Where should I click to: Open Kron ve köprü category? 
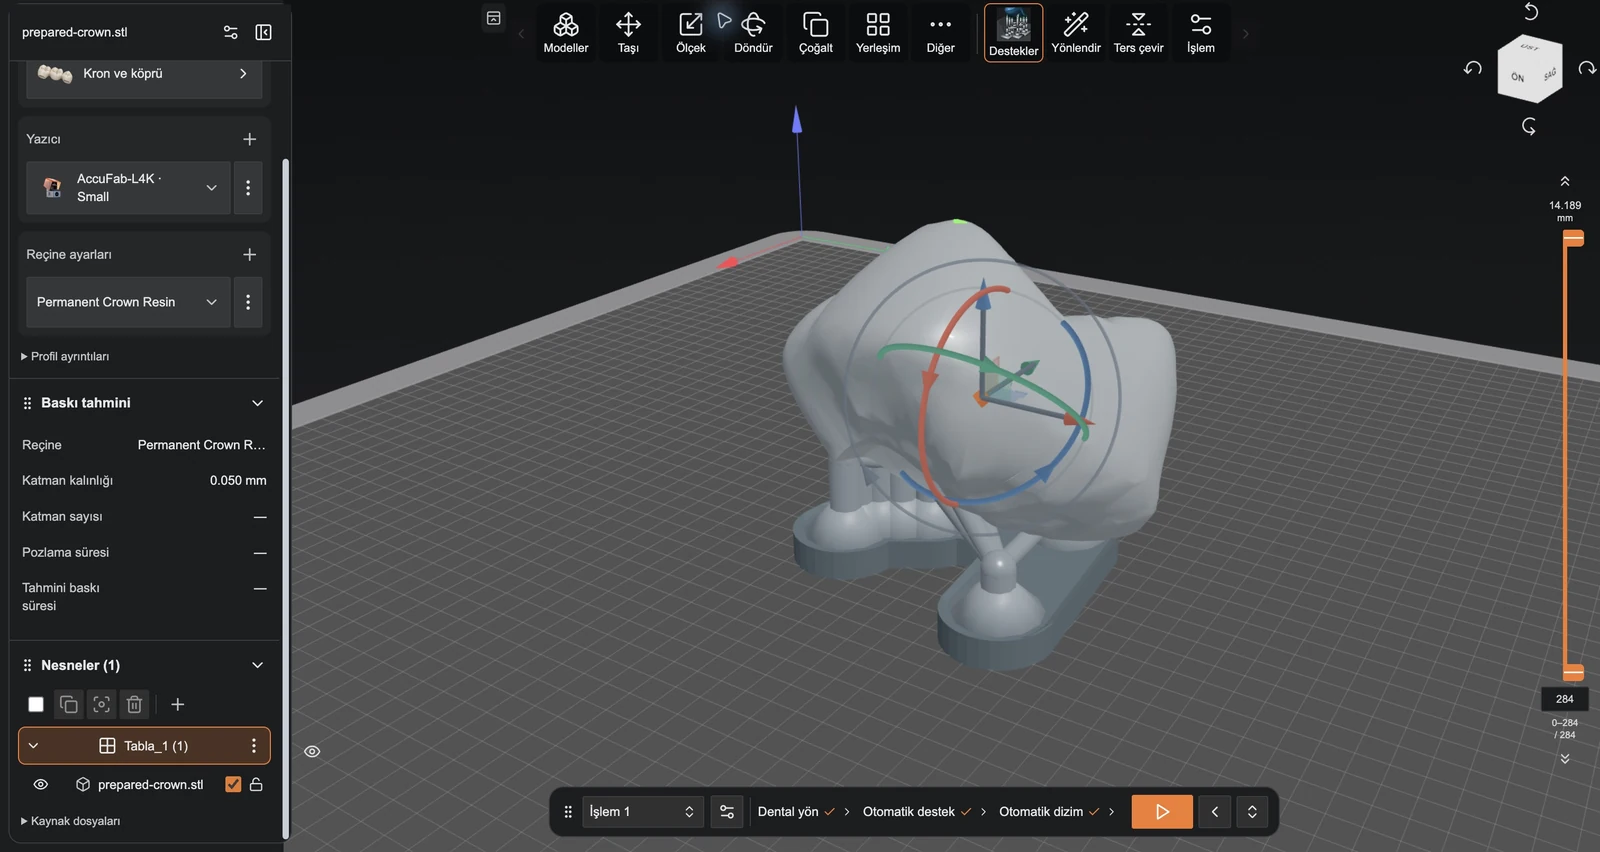pos(144,74)
